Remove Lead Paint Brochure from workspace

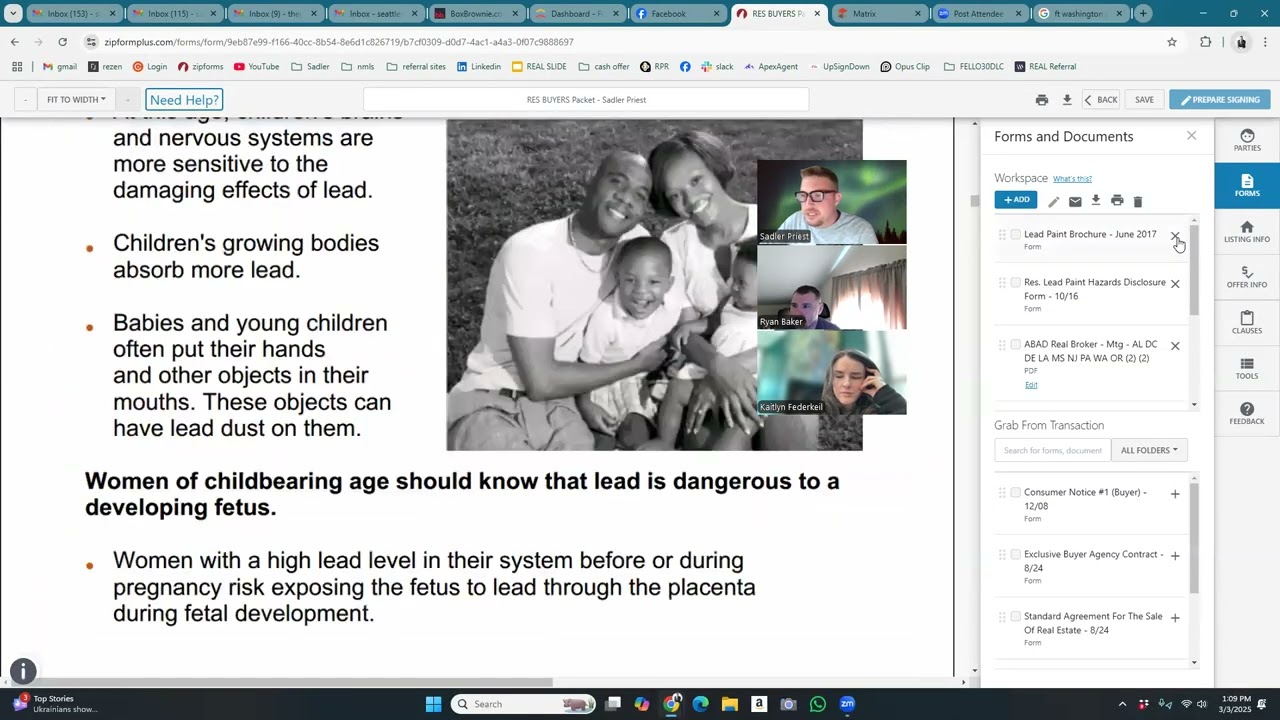click(x=1175, y=236)
